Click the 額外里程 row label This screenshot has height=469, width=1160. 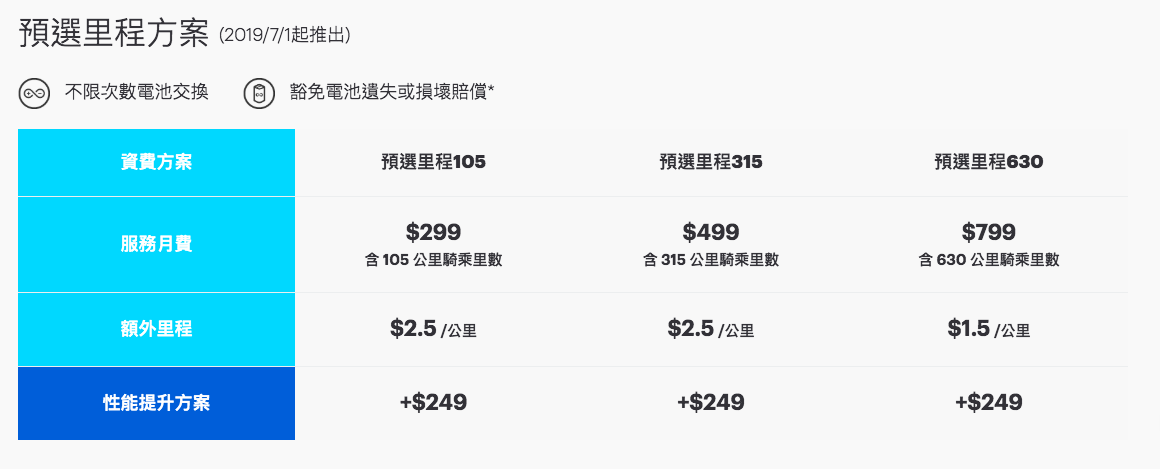(x=156, y=329)
